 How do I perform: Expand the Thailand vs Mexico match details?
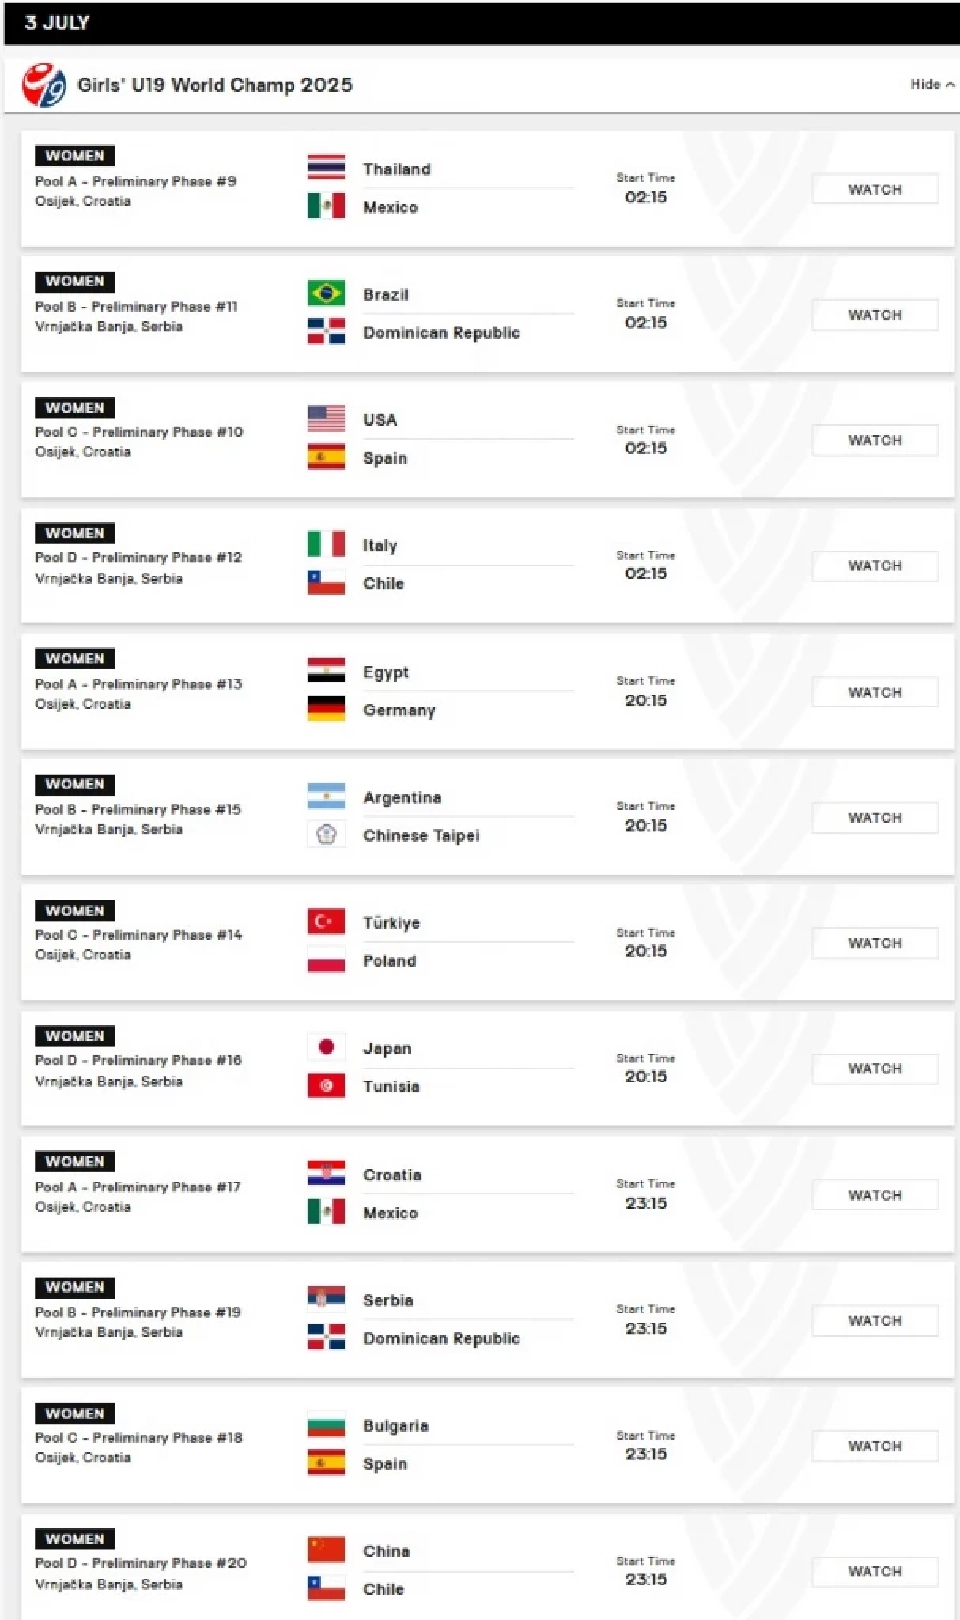point(480,187)
